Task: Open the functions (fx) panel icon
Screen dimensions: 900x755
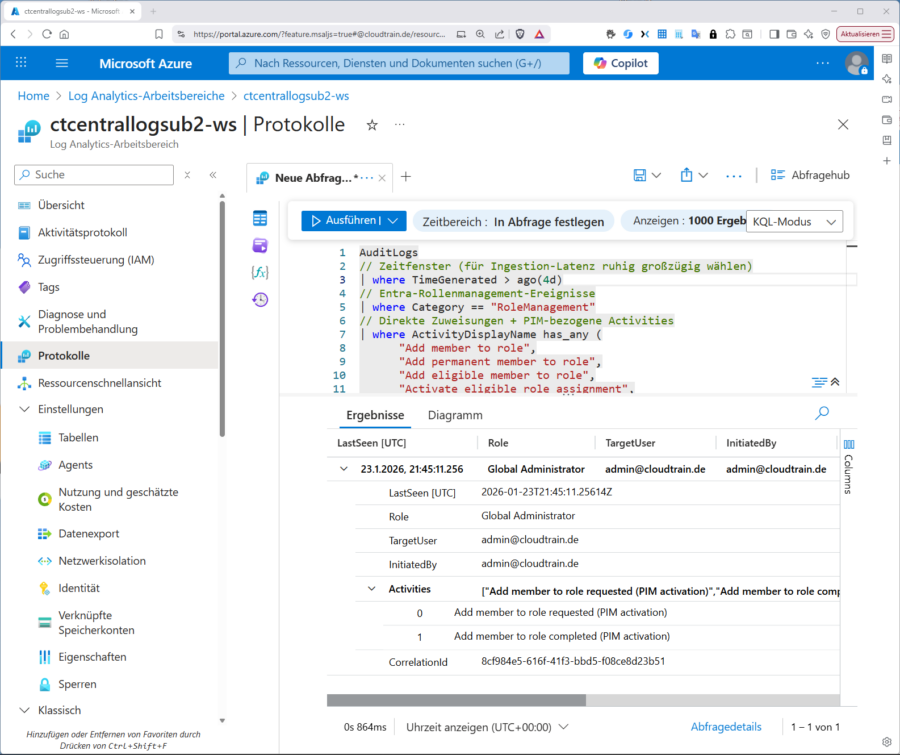Action: [x=260, y=272]
